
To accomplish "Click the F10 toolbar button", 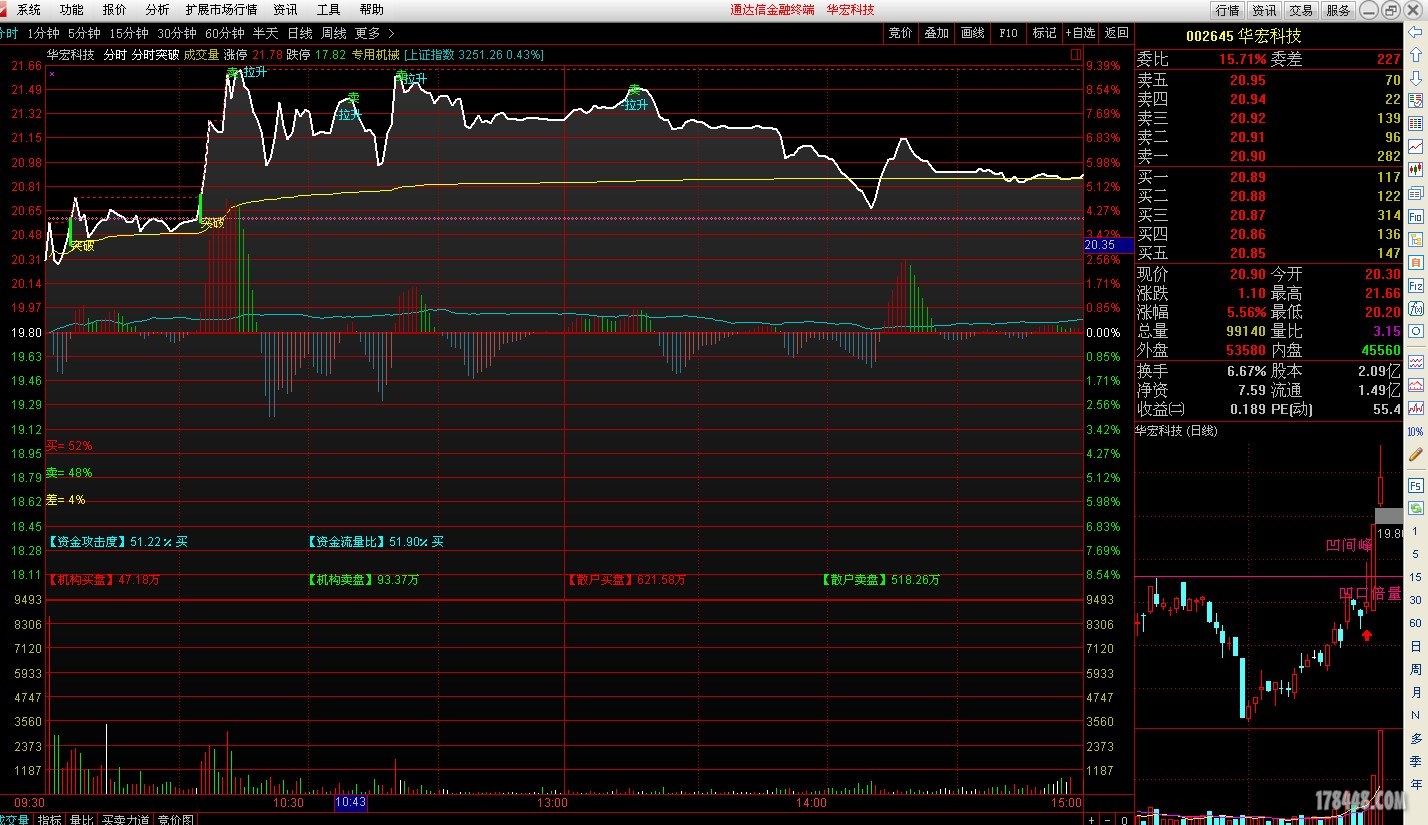I will point(1009,33).
